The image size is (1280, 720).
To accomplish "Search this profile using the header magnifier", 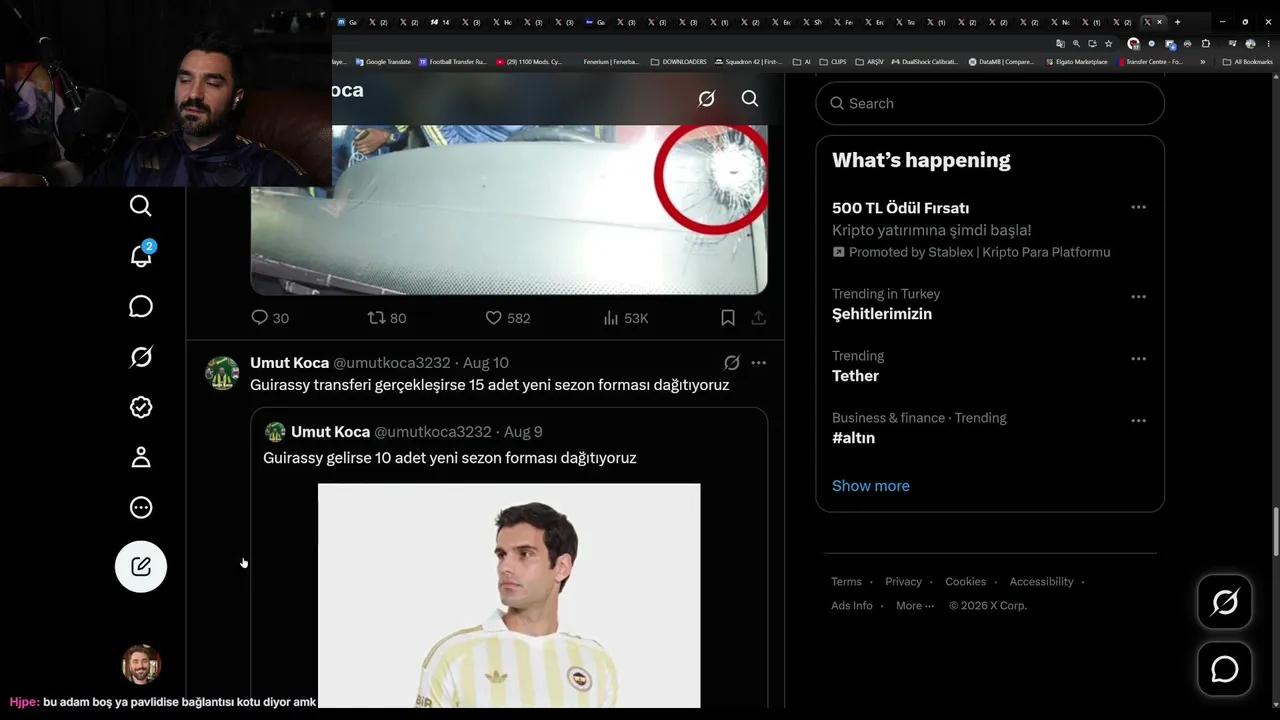I will click(x=750, y=98).
